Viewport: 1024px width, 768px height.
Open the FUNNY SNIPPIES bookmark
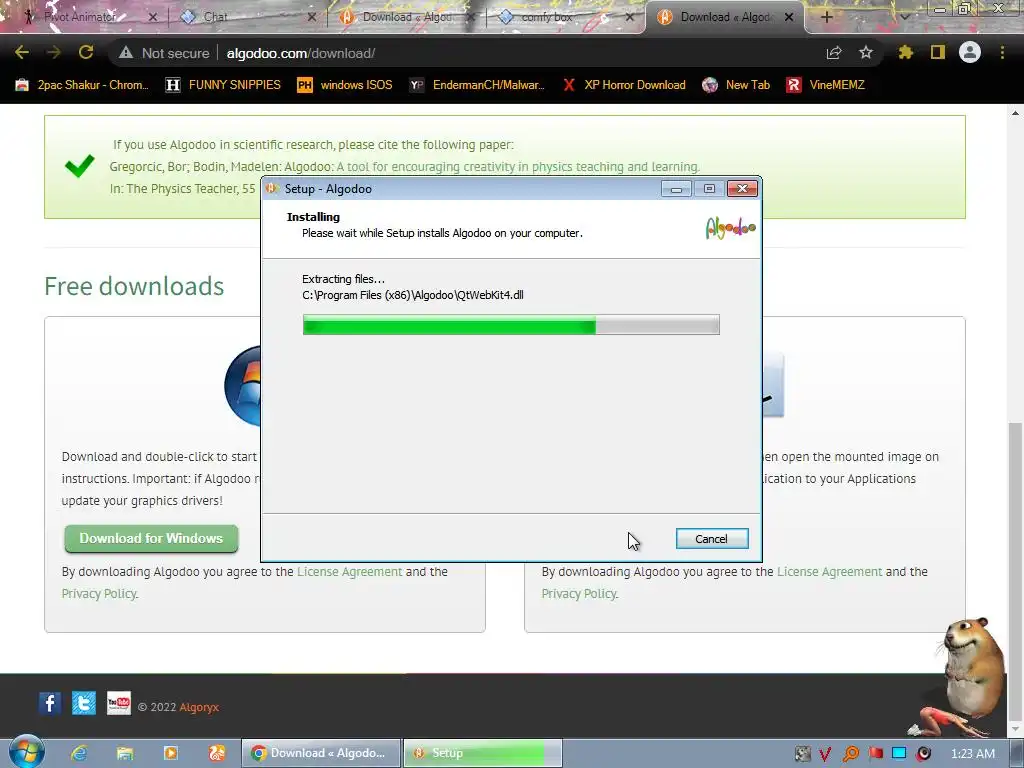pos(223,85)
